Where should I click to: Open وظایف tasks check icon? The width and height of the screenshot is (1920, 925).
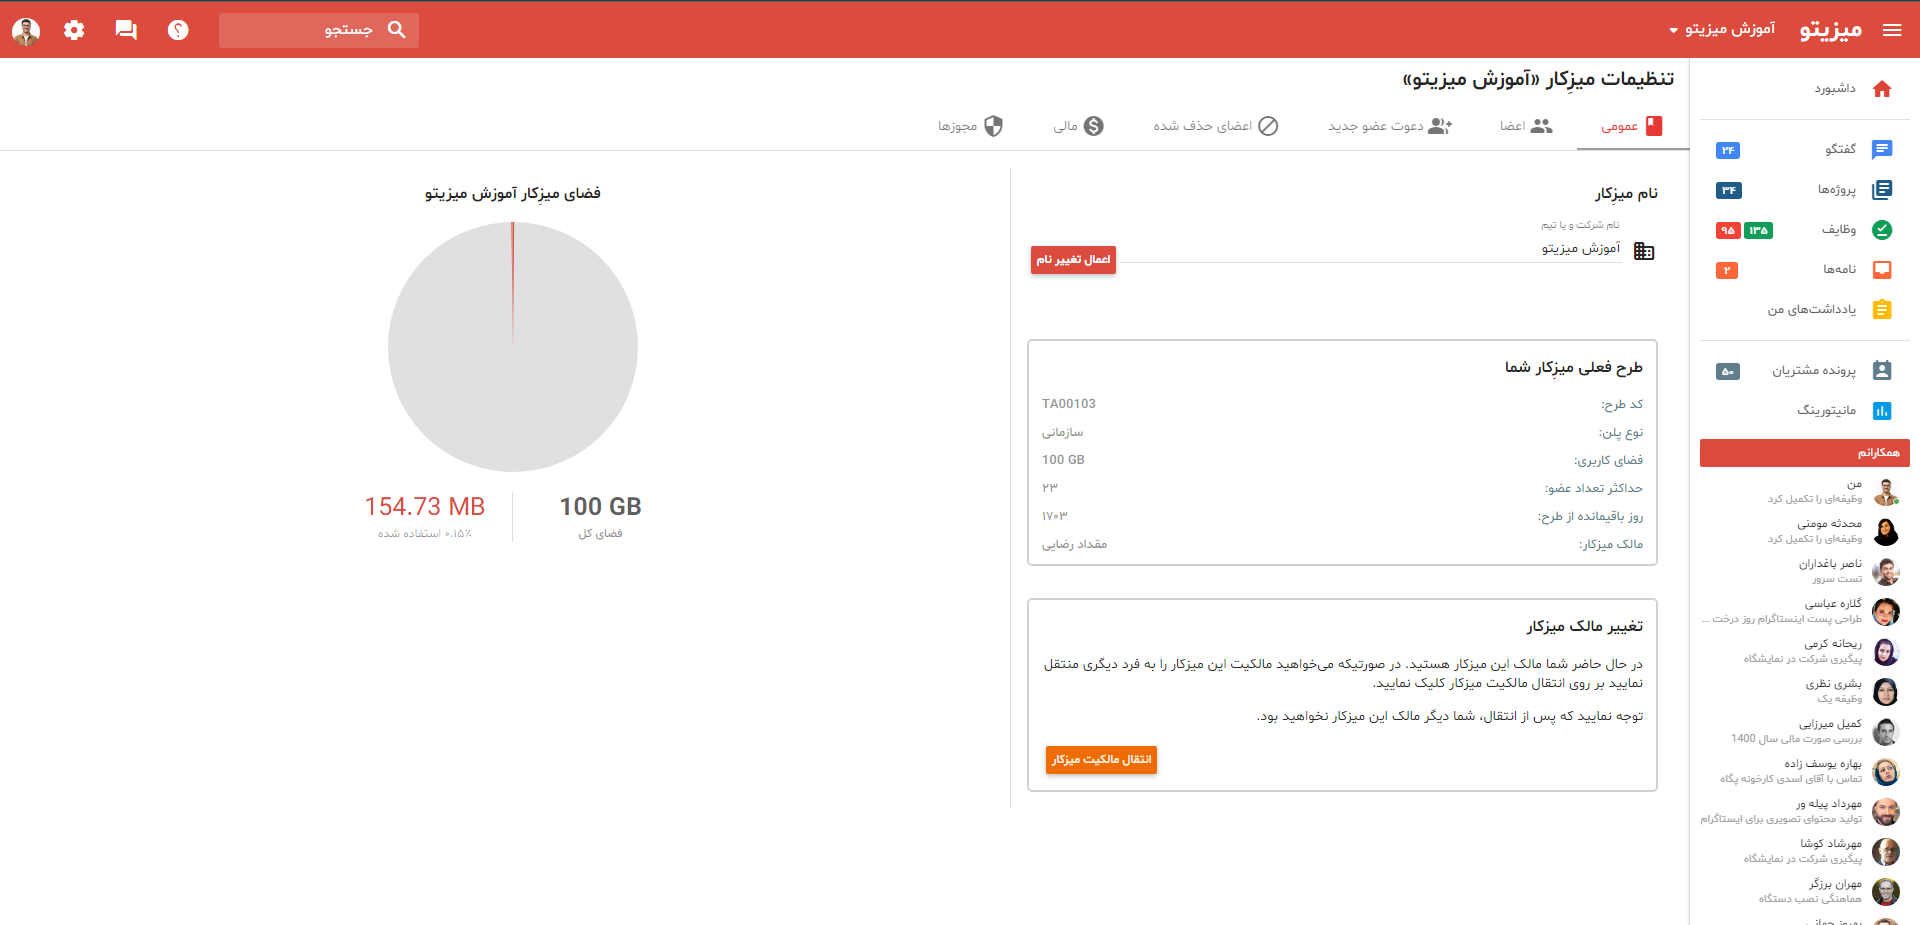tap(1882, 229)
